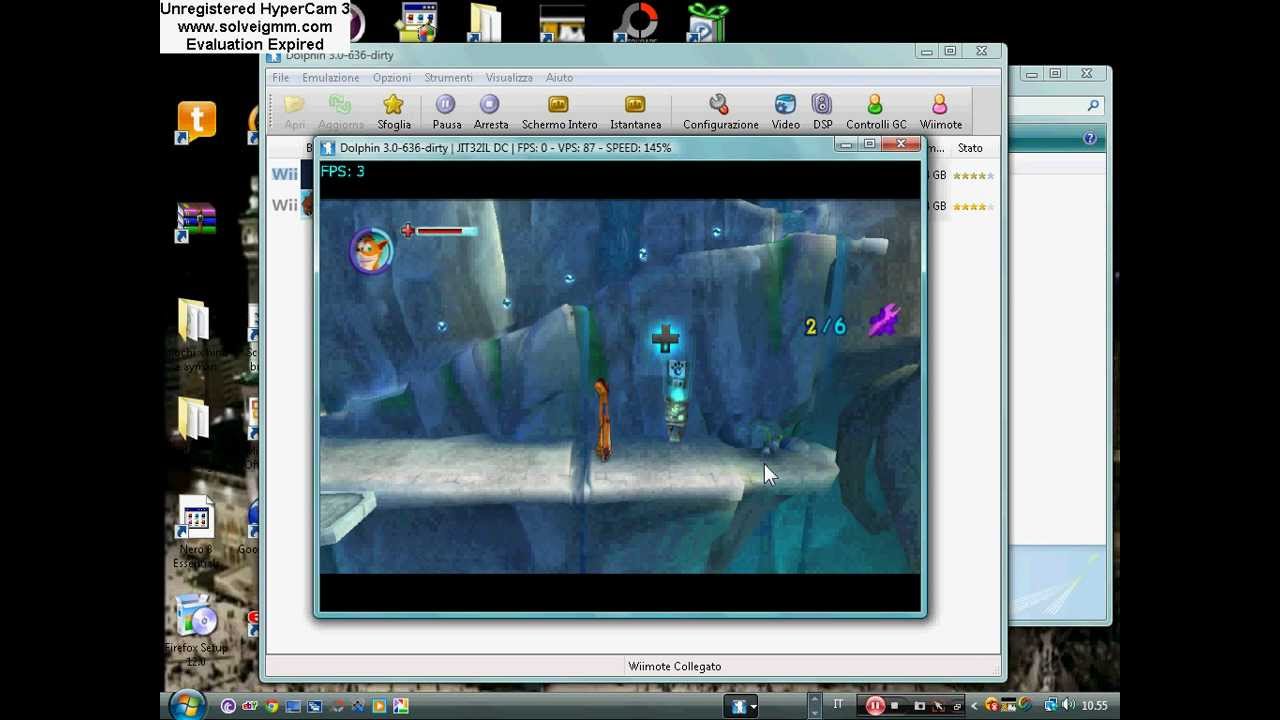Select the red and grey circle desktop shortcut
The width and height of the screenshot is (1280, 720).
click(x=637, y=22)
